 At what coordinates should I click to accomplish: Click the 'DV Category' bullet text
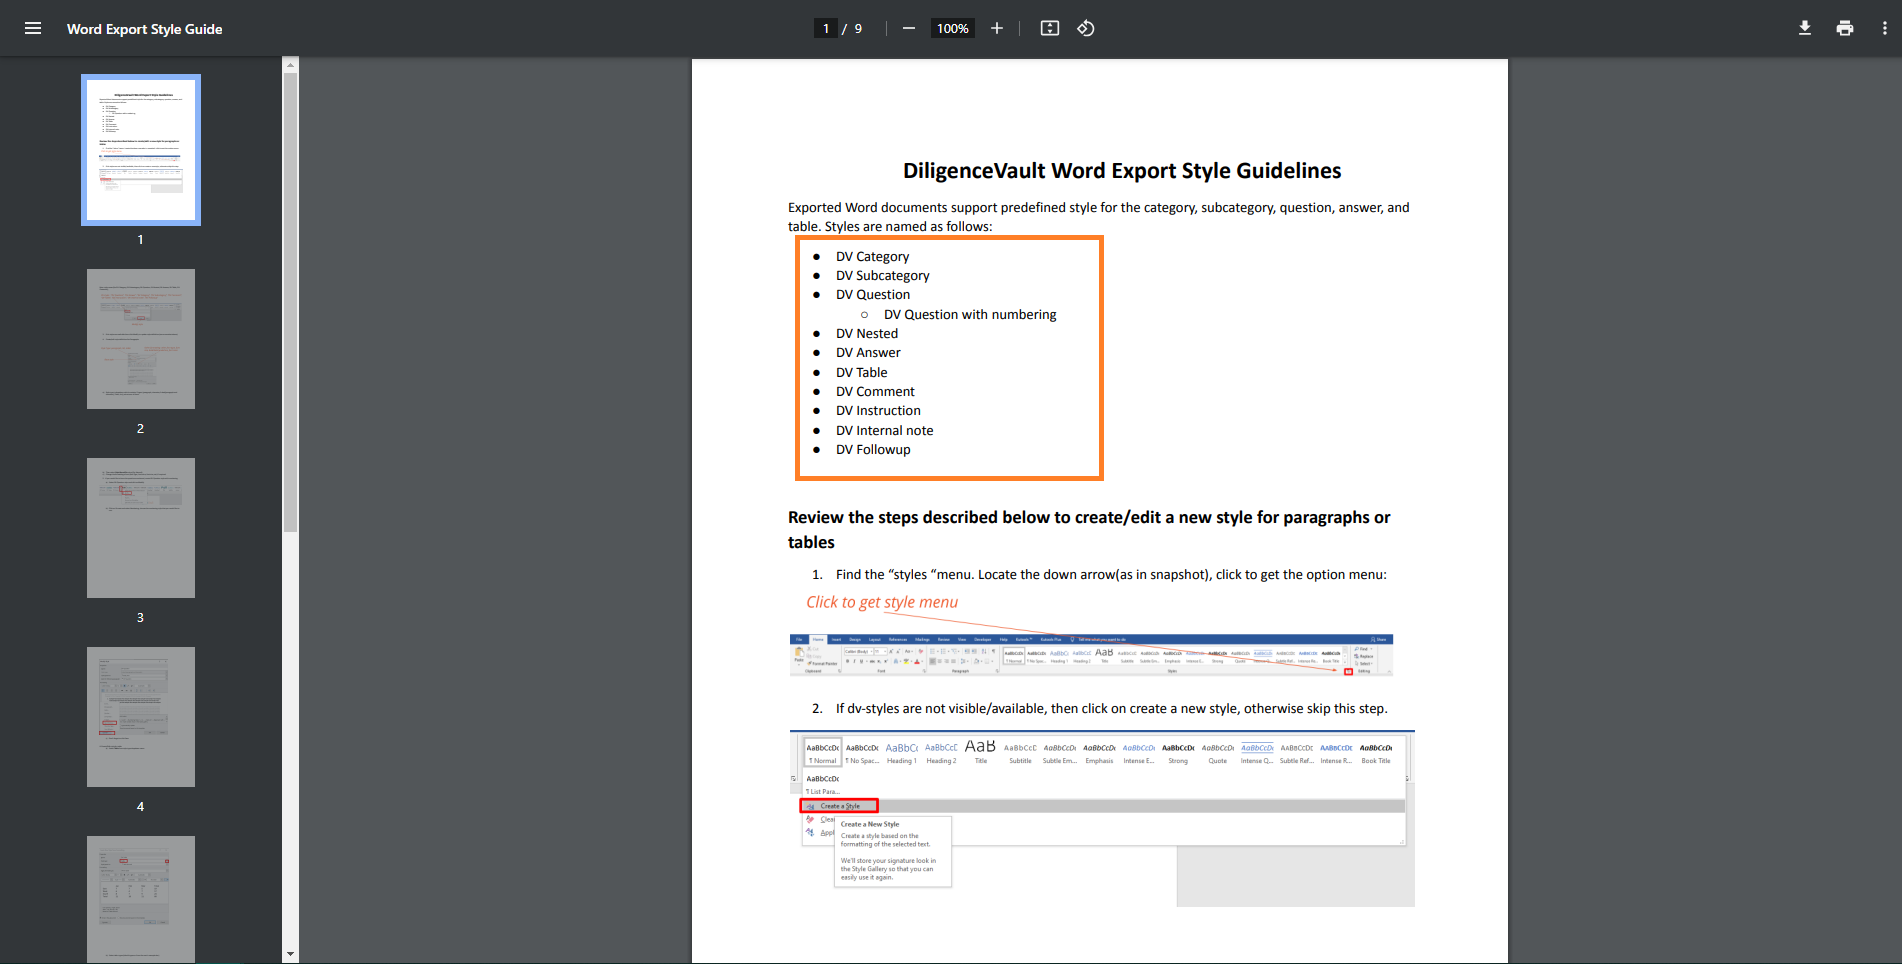[x=872, y=257]
